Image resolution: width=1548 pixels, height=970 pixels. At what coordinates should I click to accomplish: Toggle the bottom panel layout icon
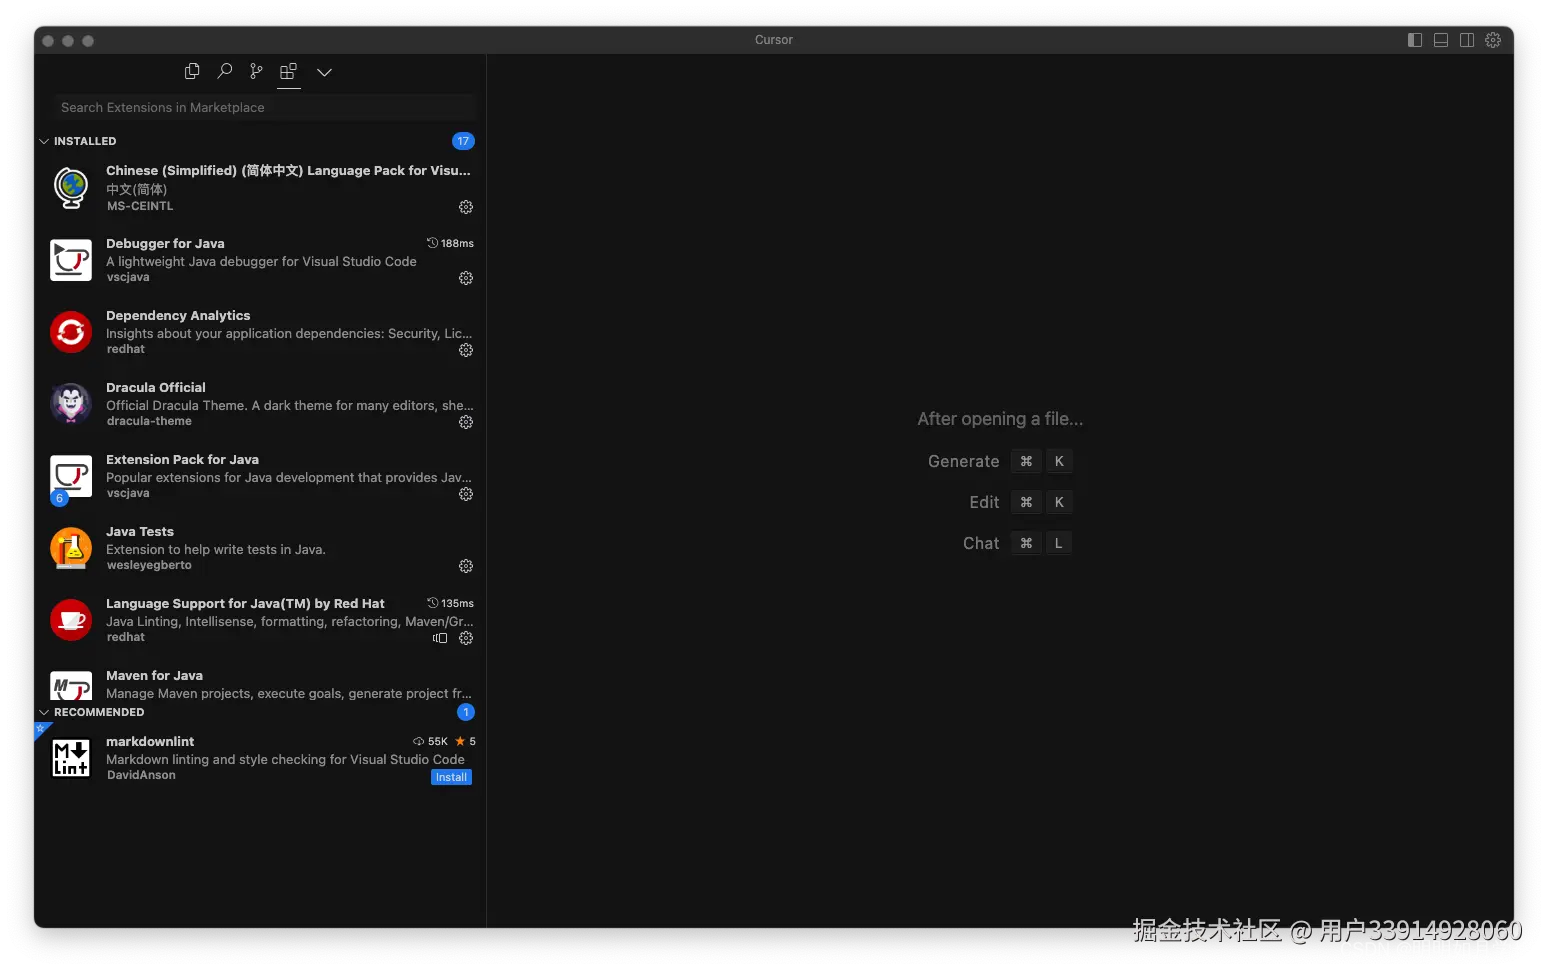click(1441, 40)
